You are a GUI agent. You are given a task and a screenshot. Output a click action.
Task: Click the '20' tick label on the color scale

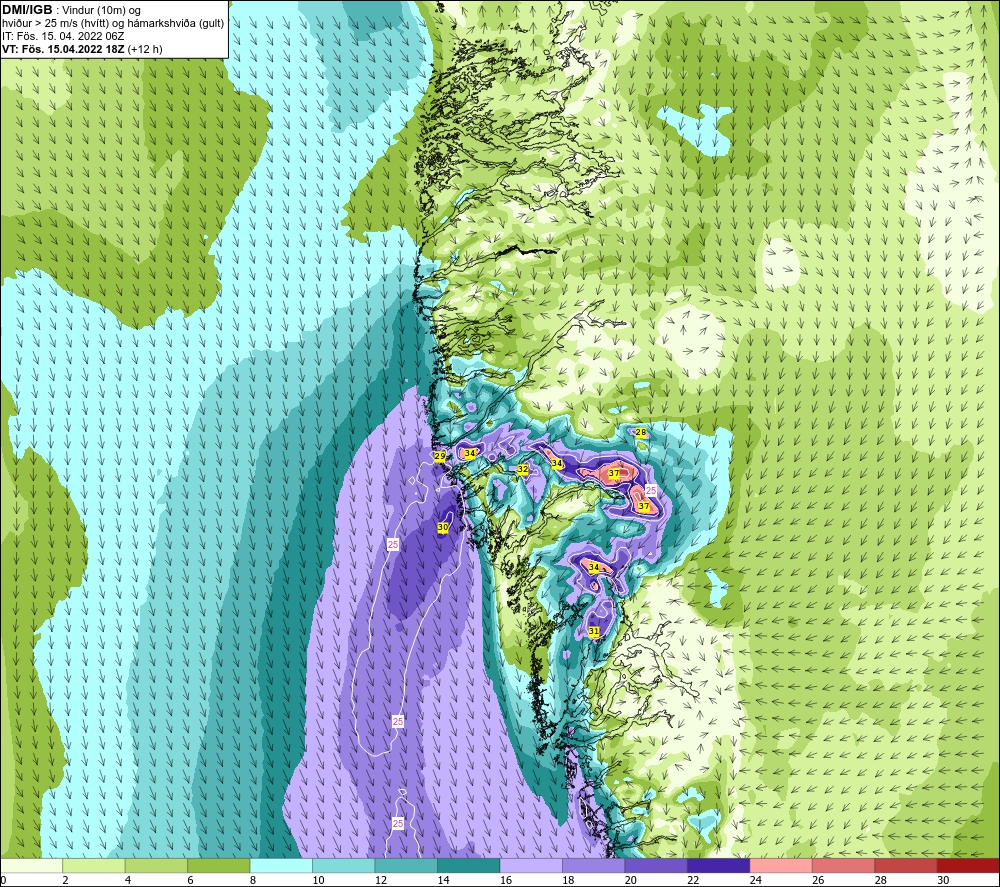(x=631, y=880)
